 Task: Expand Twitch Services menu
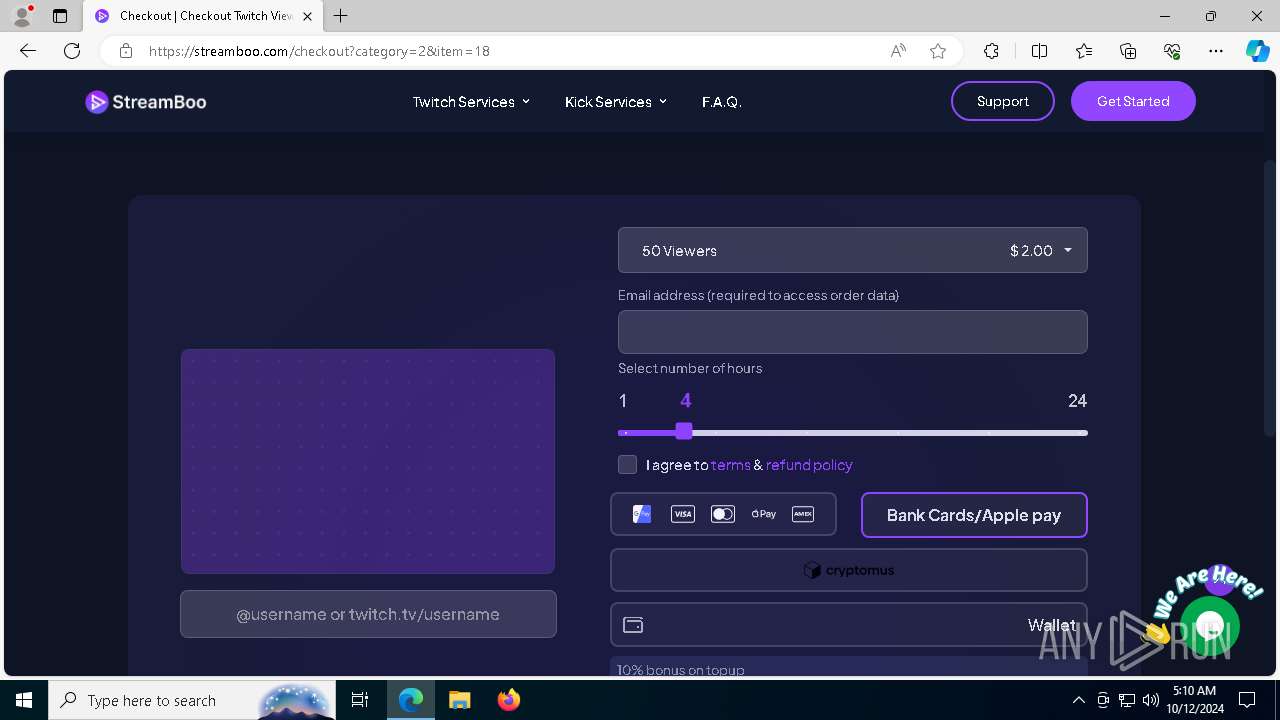pyautogui.click(x=471, y=102)
